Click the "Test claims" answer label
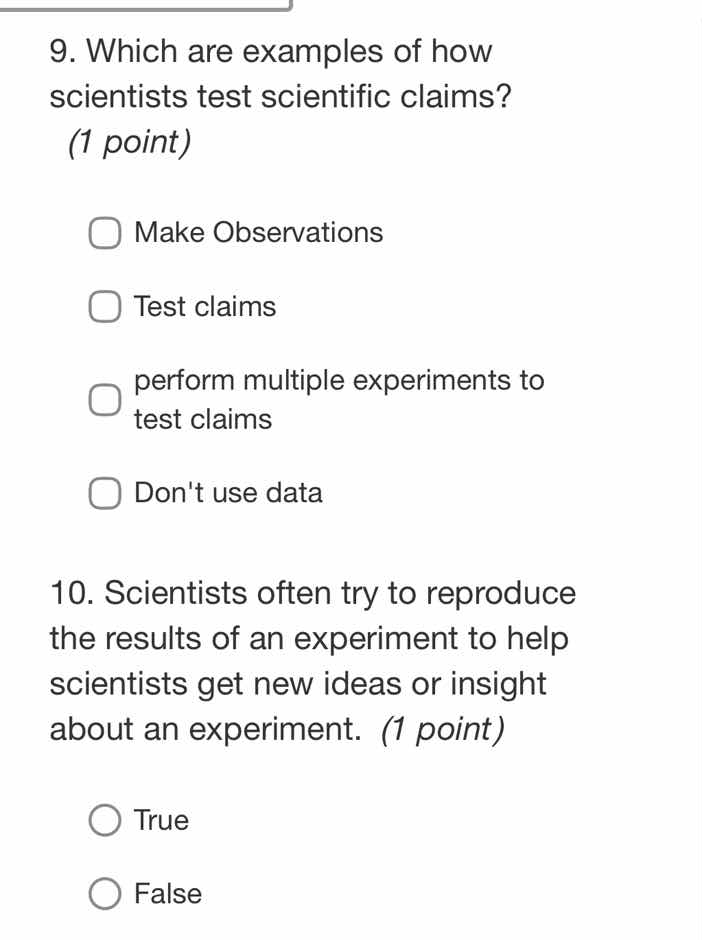 point(204,307)
